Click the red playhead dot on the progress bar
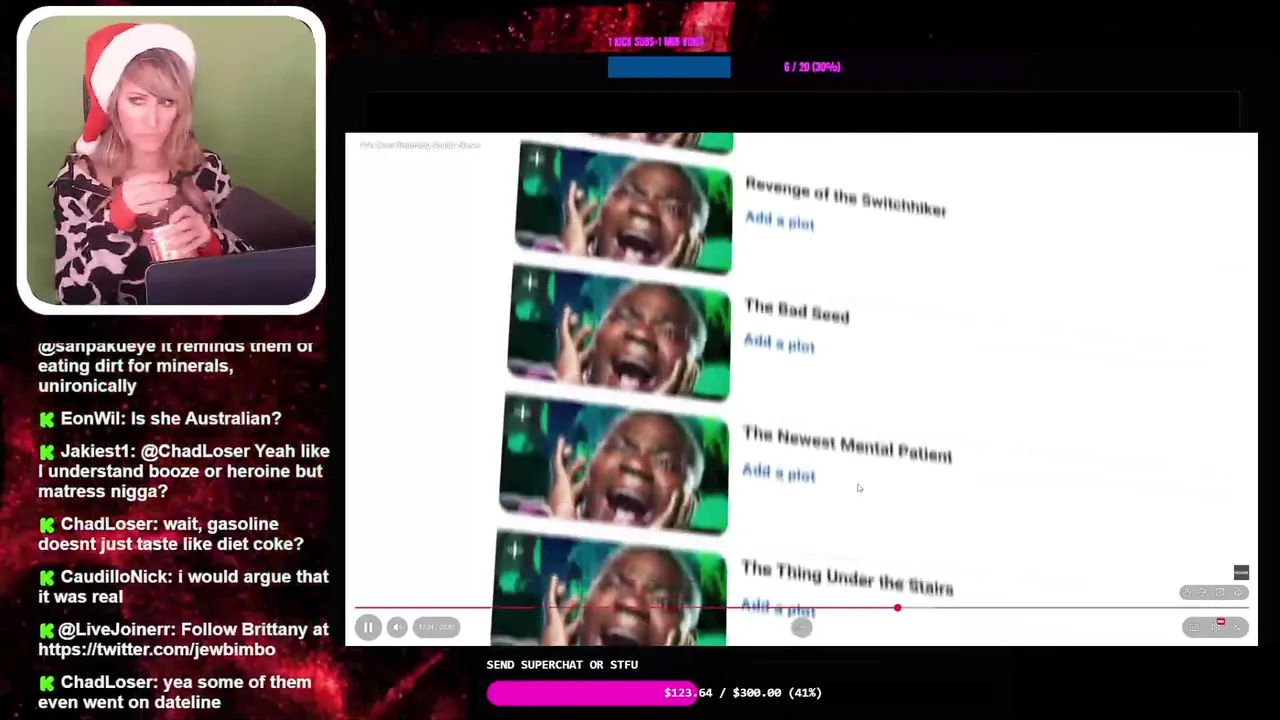The width and height of the screenshot is (1280, 720). (897, 608)
